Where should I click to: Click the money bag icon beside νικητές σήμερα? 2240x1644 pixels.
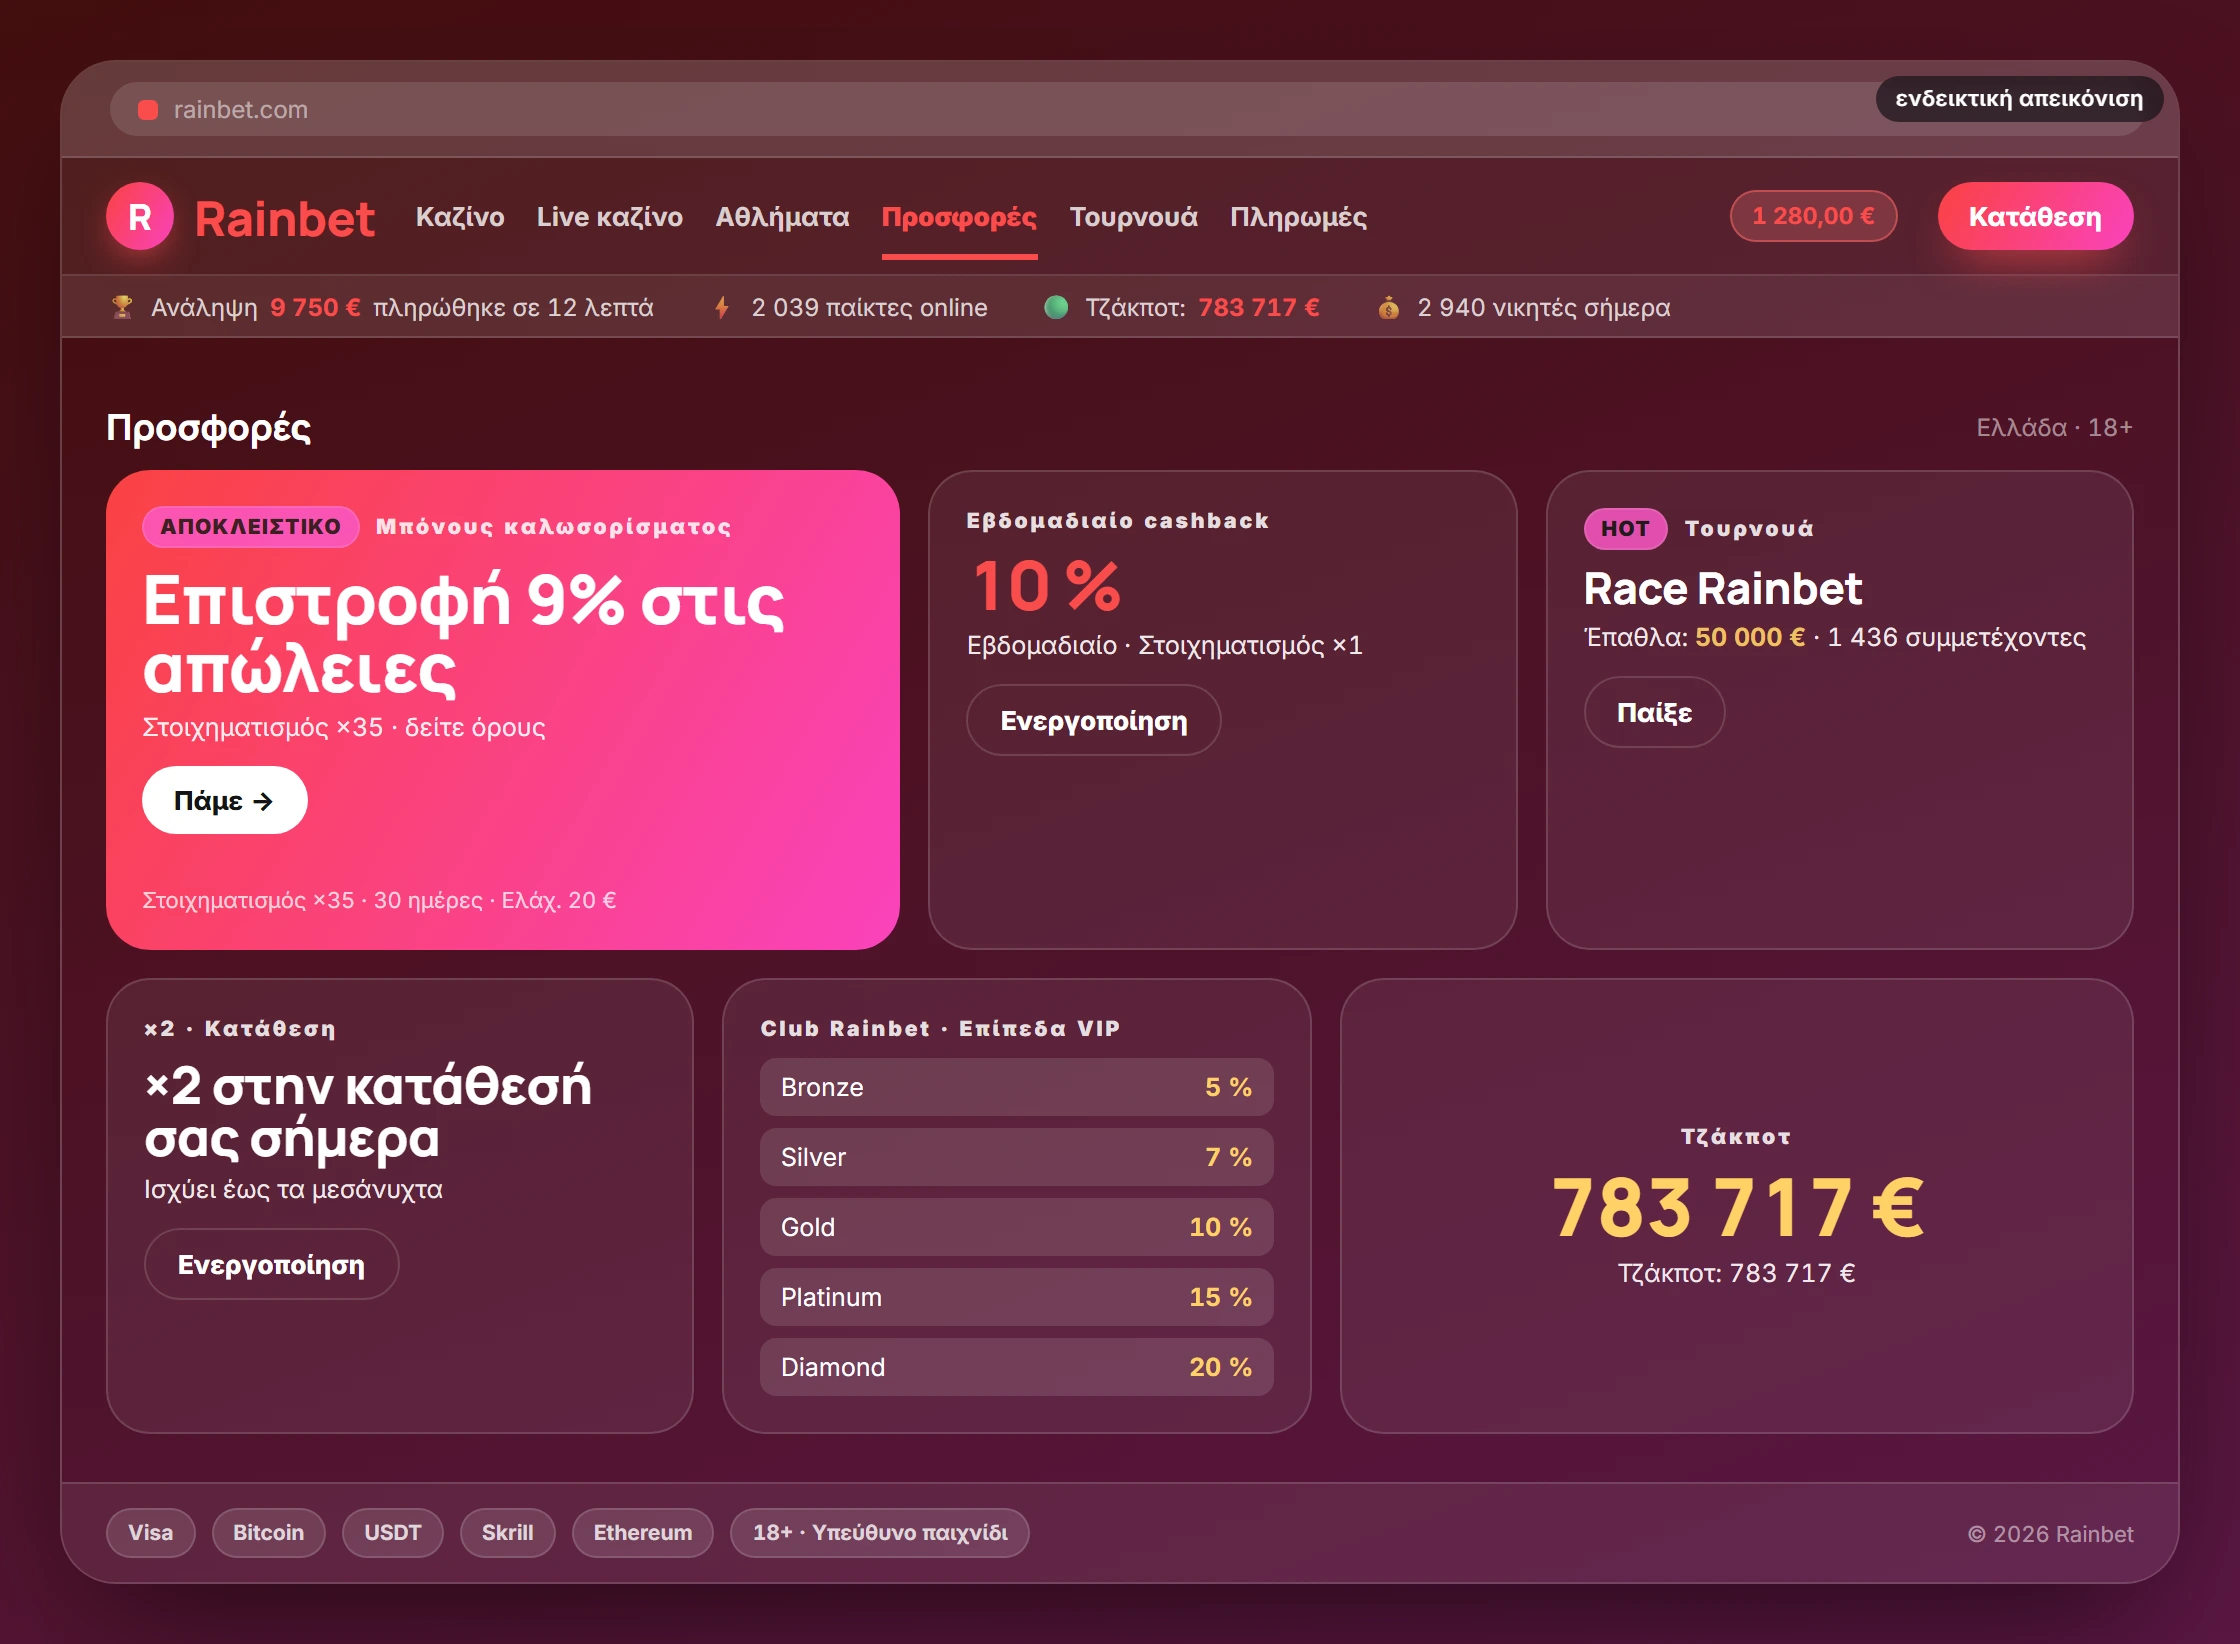pos(1388,307)
